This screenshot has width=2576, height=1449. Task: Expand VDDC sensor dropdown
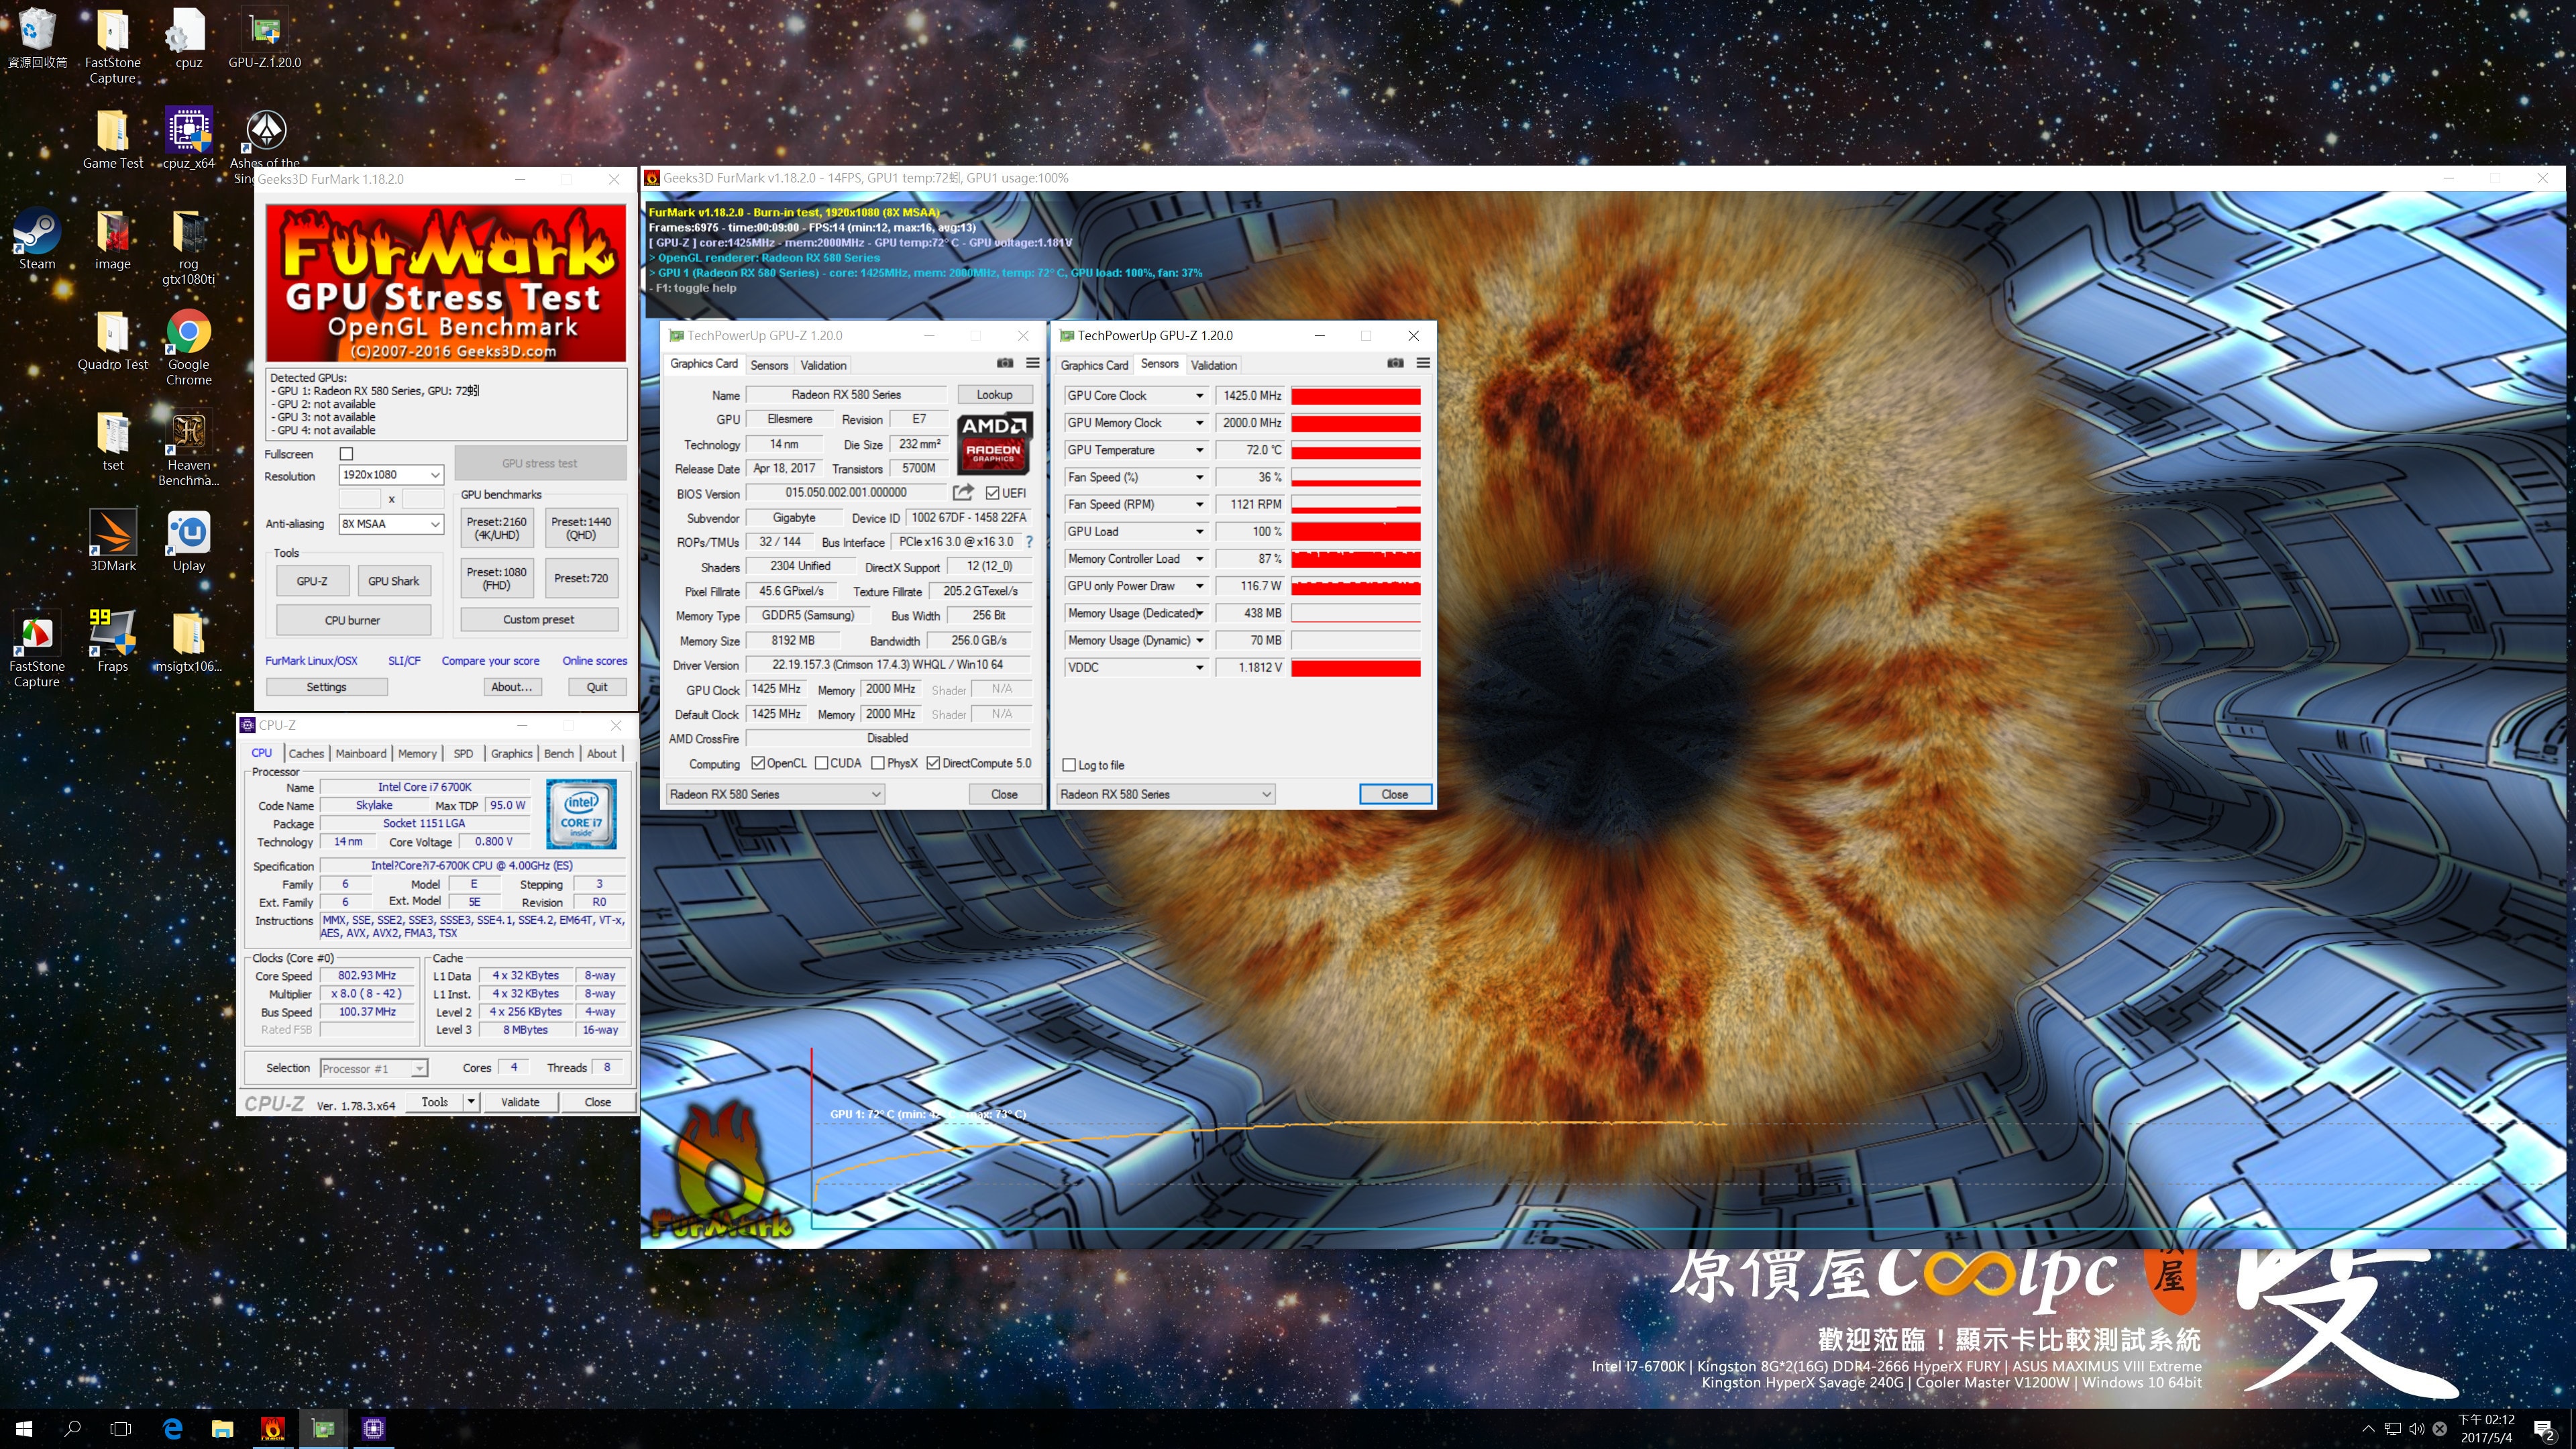pyautogui.click(x=1199, y=668)
